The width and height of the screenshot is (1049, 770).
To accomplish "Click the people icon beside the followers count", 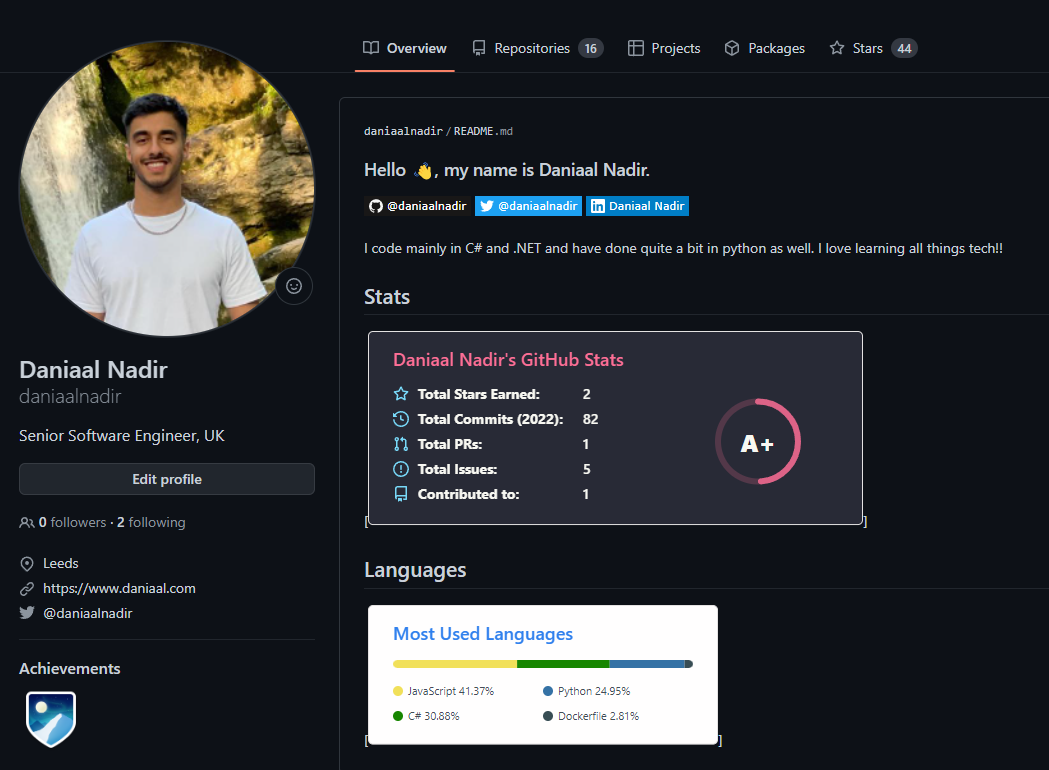I will 25,522.
